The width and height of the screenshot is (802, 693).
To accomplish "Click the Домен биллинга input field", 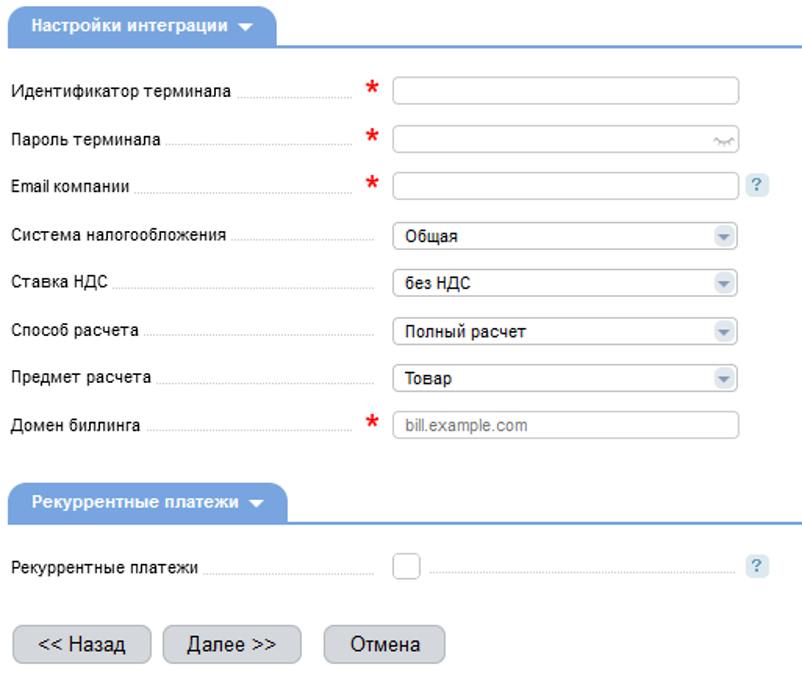I will pyautogui.click(x=565, y=425).
